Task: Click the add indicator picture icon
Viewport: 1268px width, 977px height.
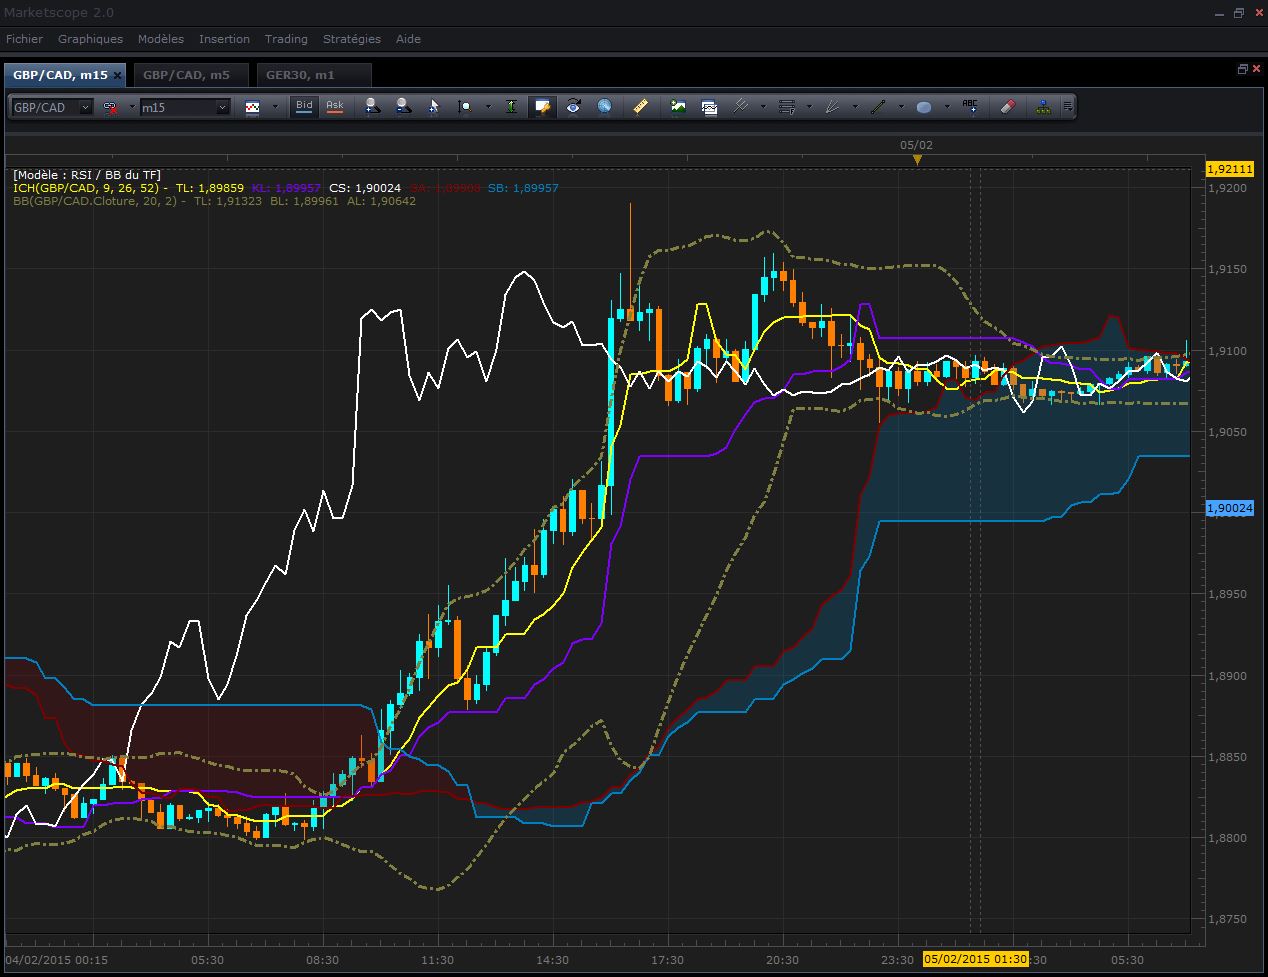Action: click(x=678, y=106)
